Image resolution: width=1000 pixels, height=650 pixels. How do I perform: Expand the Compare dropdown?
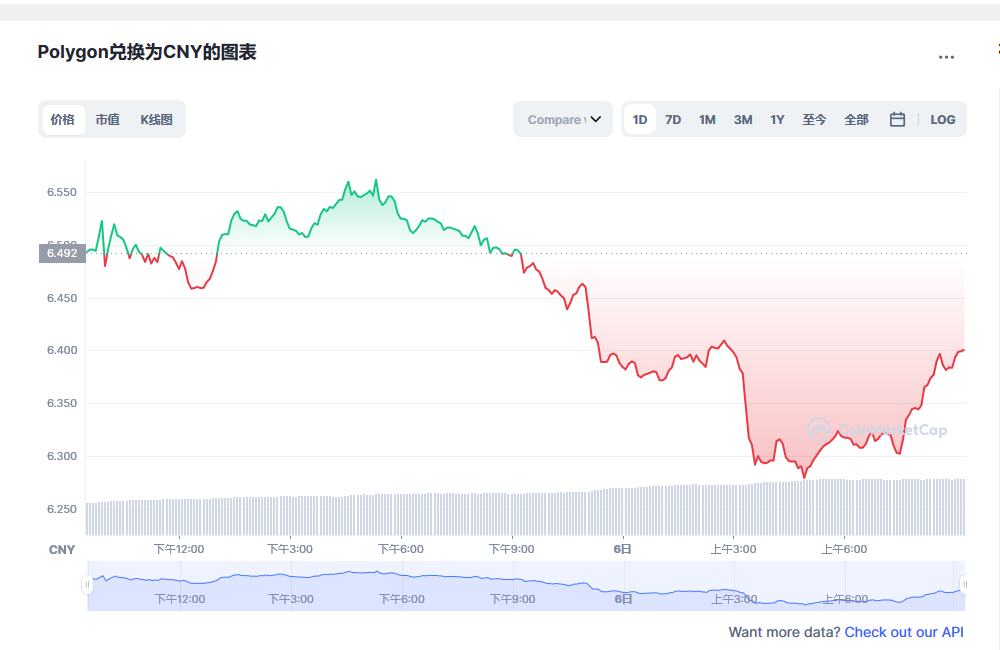563,119
